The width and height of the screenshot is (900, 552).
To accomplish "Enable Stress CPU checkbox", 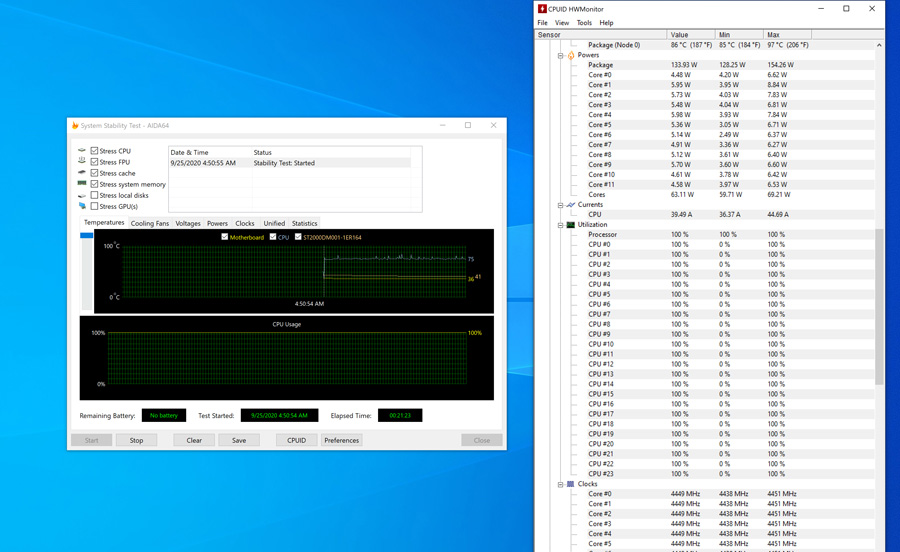I will coord(94,151).
